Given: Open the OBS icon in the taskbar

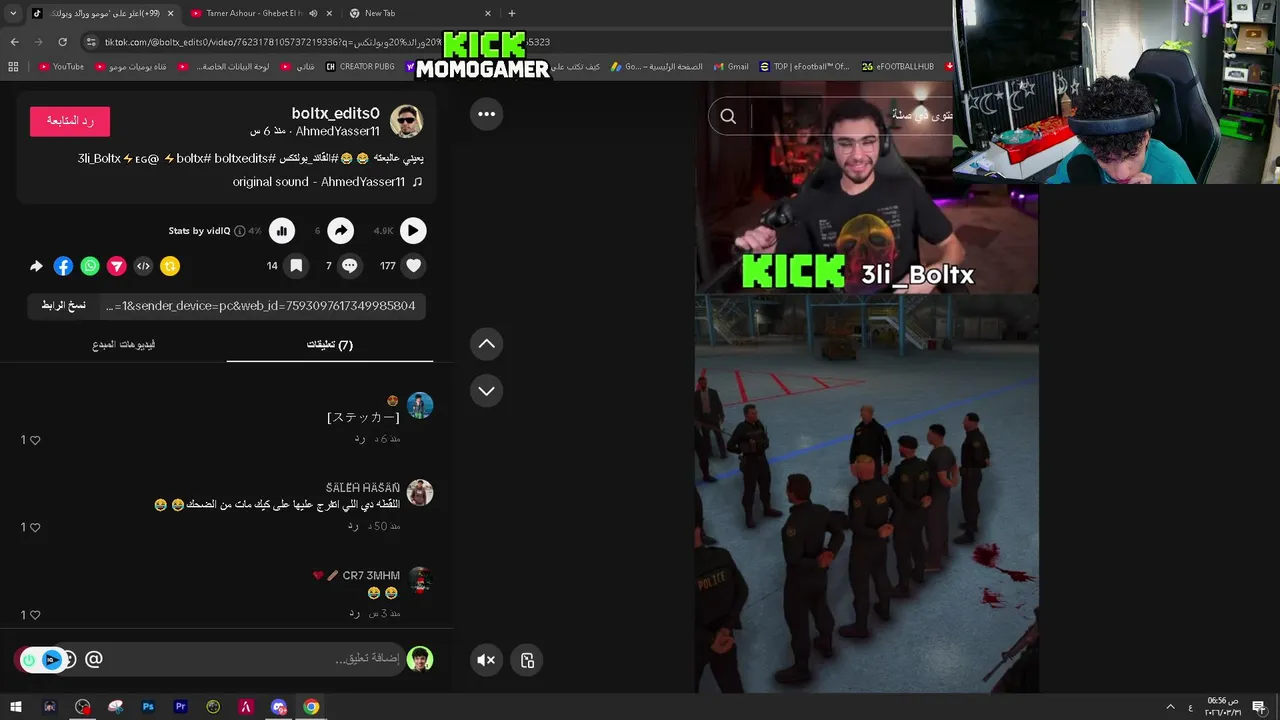Looking at the screenshot, I should pos(83,707).
